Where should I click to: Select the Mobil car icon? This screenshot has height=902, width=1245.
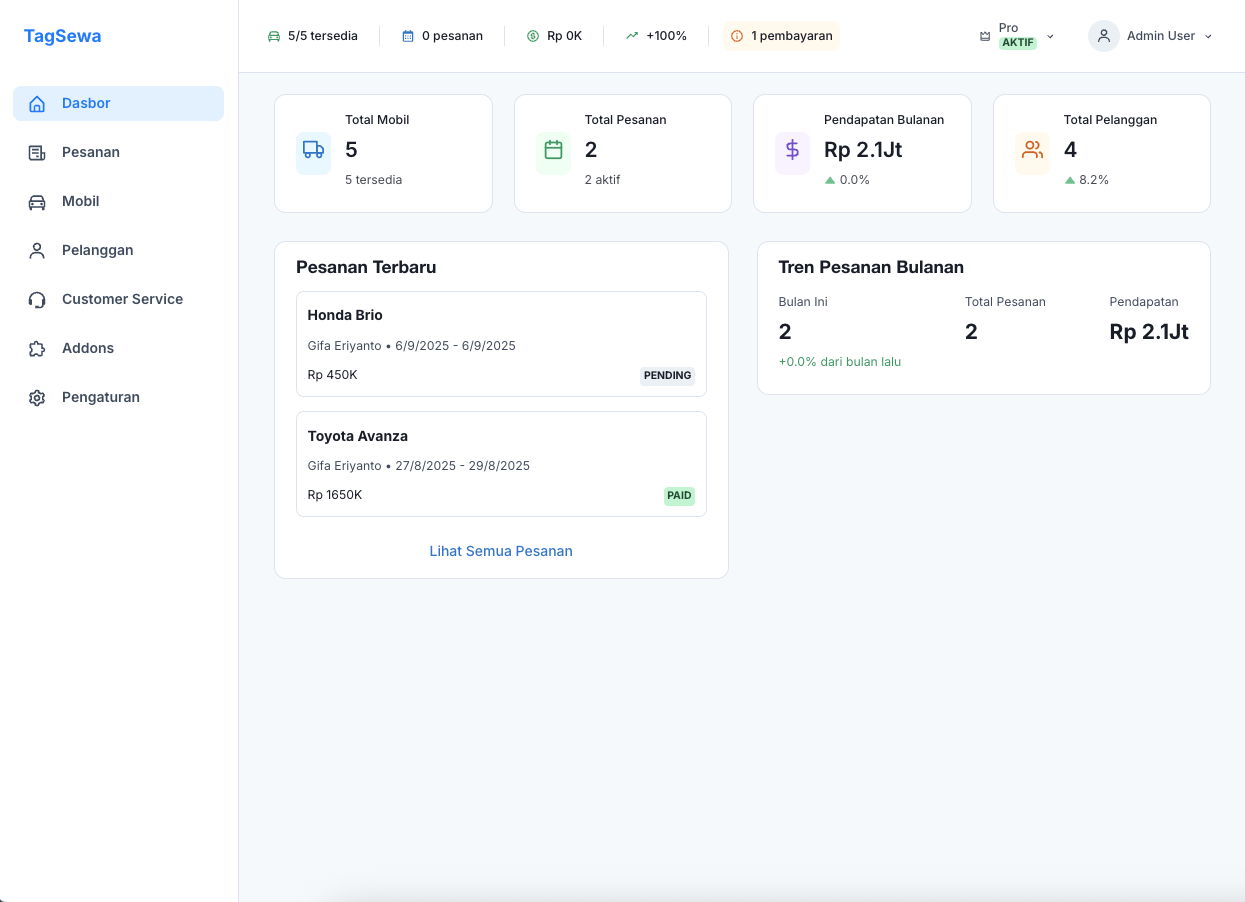pos(37,200)
